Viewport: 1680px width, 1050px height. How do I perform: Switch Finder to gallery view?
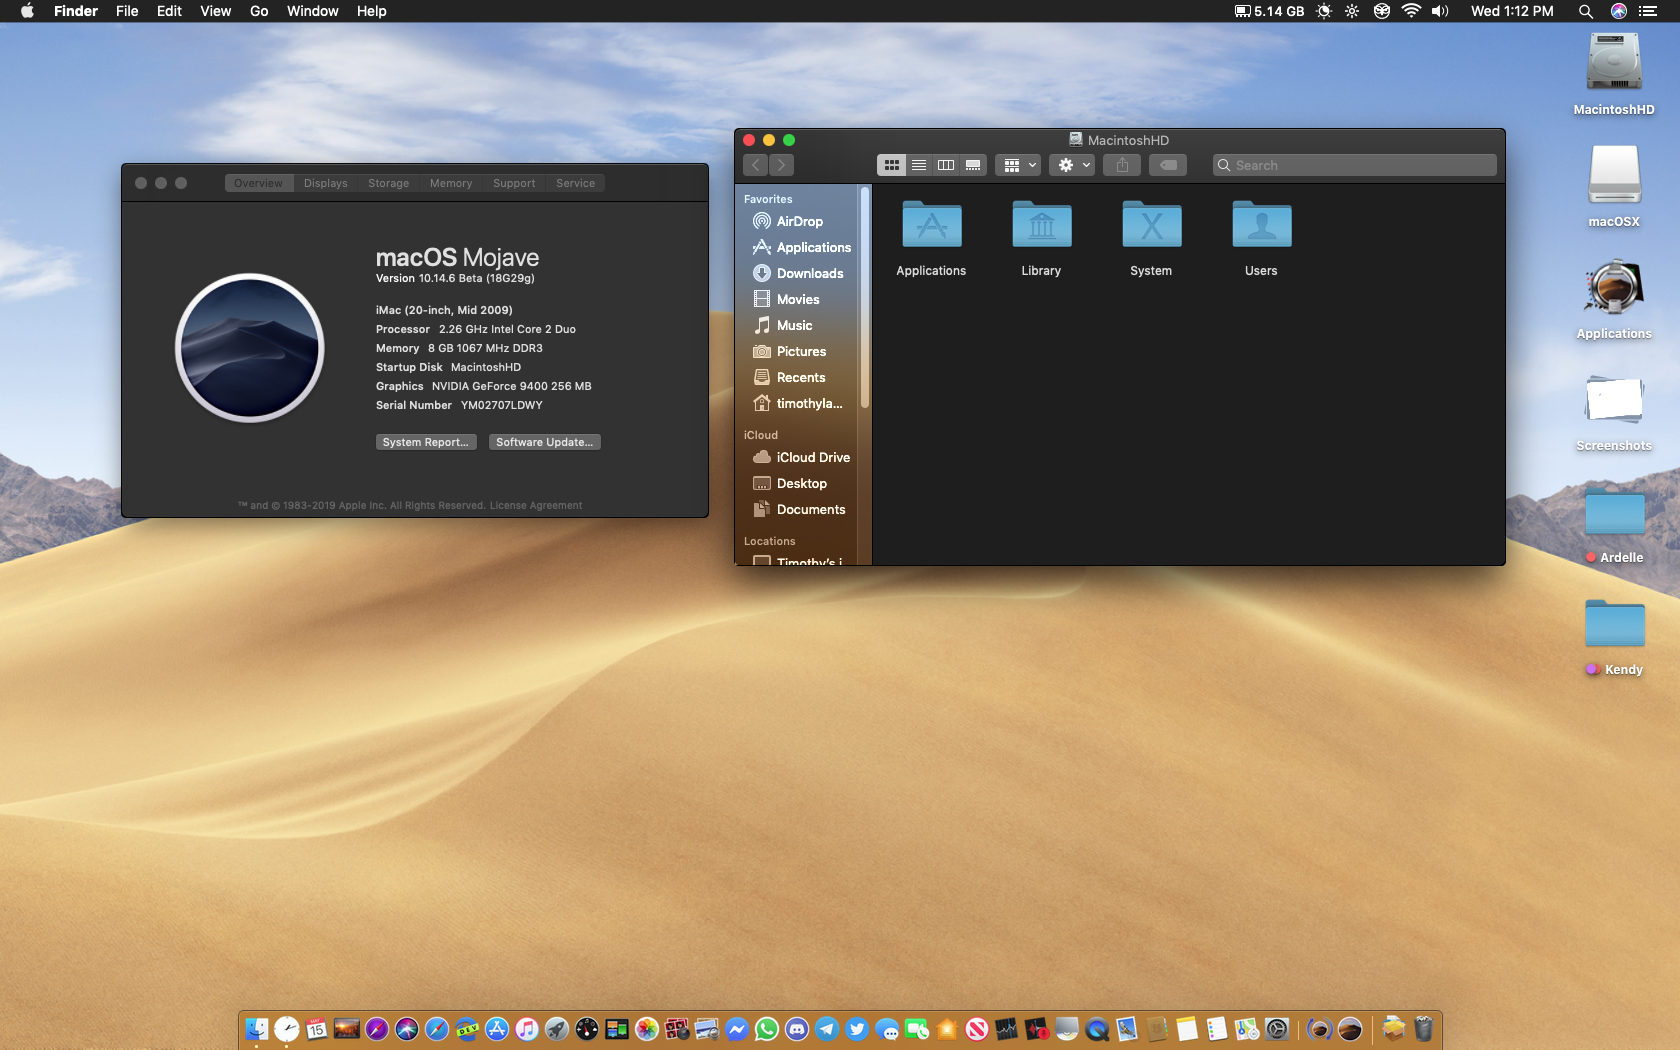coord(972,165)
